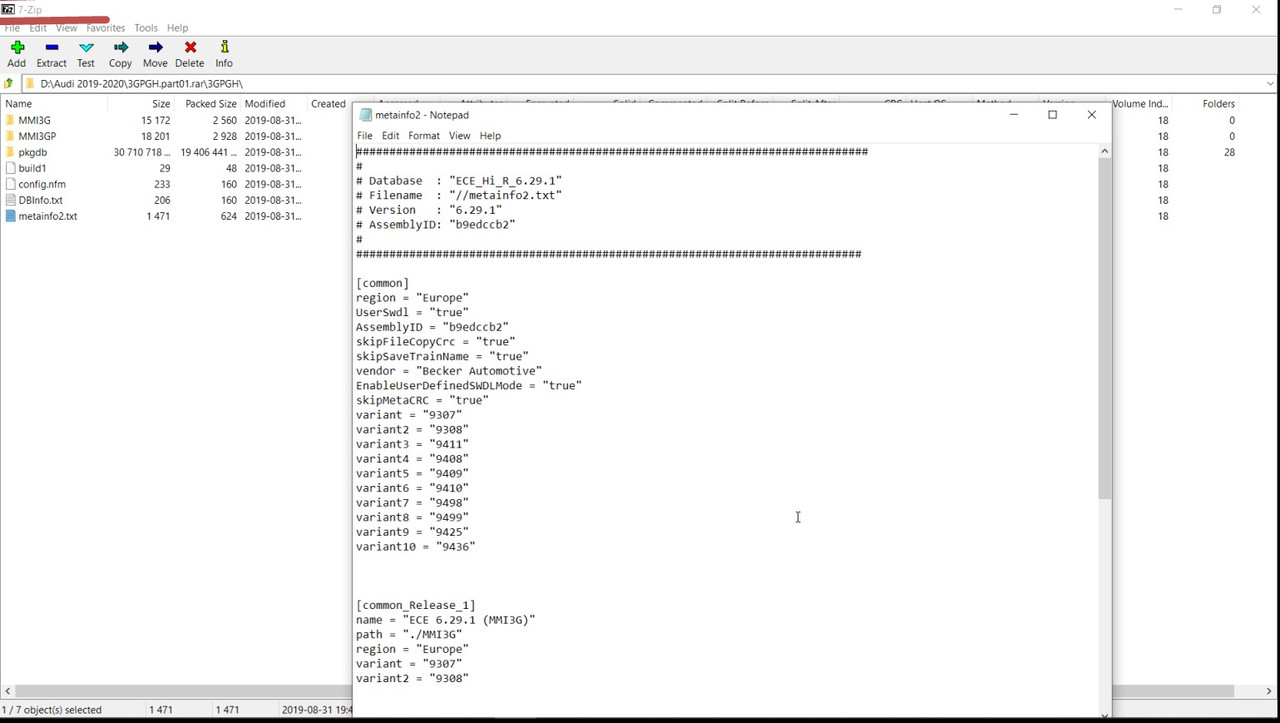
Task: Open the 7-Zip Edit menu
Action: [x=38, y=28]
